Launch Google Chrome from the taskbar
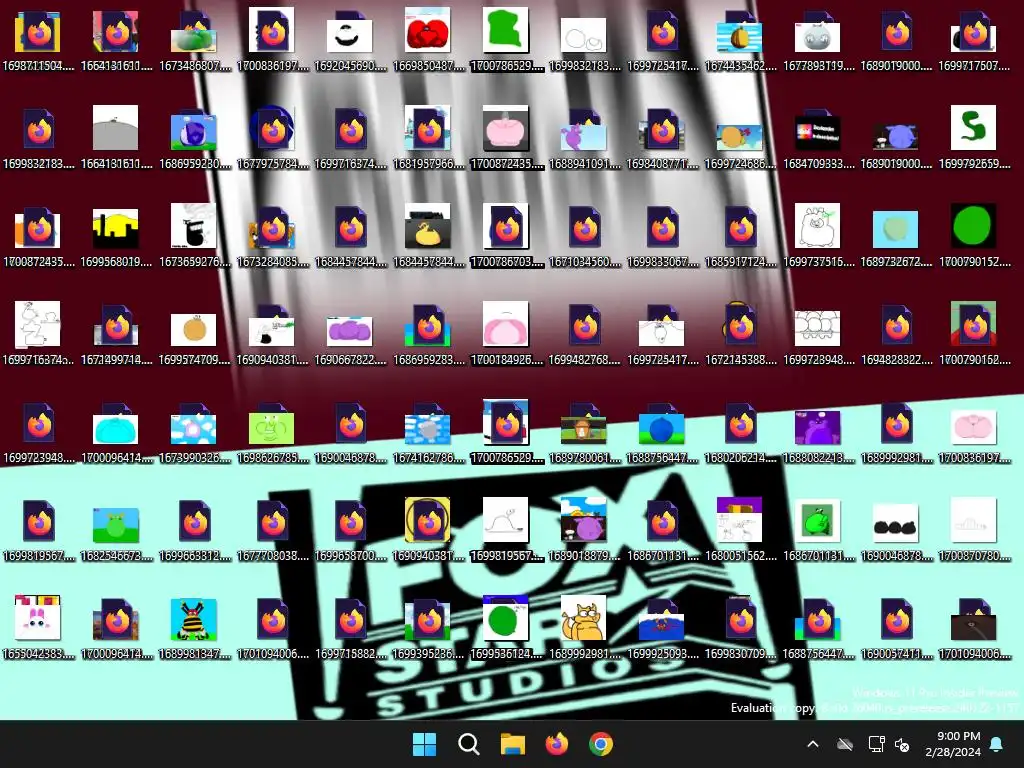The width and height of the screenshot is (1024, 768). pyautogui.click(x=601, y=744)
